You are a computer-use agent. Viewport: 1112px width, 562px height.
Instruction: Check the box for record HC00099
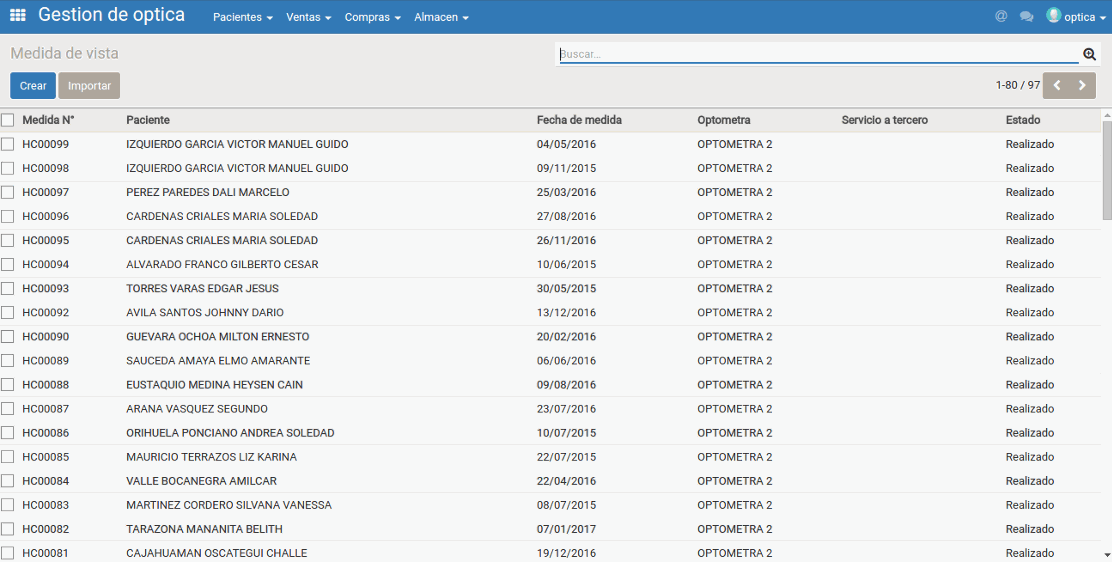click(x=8, y=144)
